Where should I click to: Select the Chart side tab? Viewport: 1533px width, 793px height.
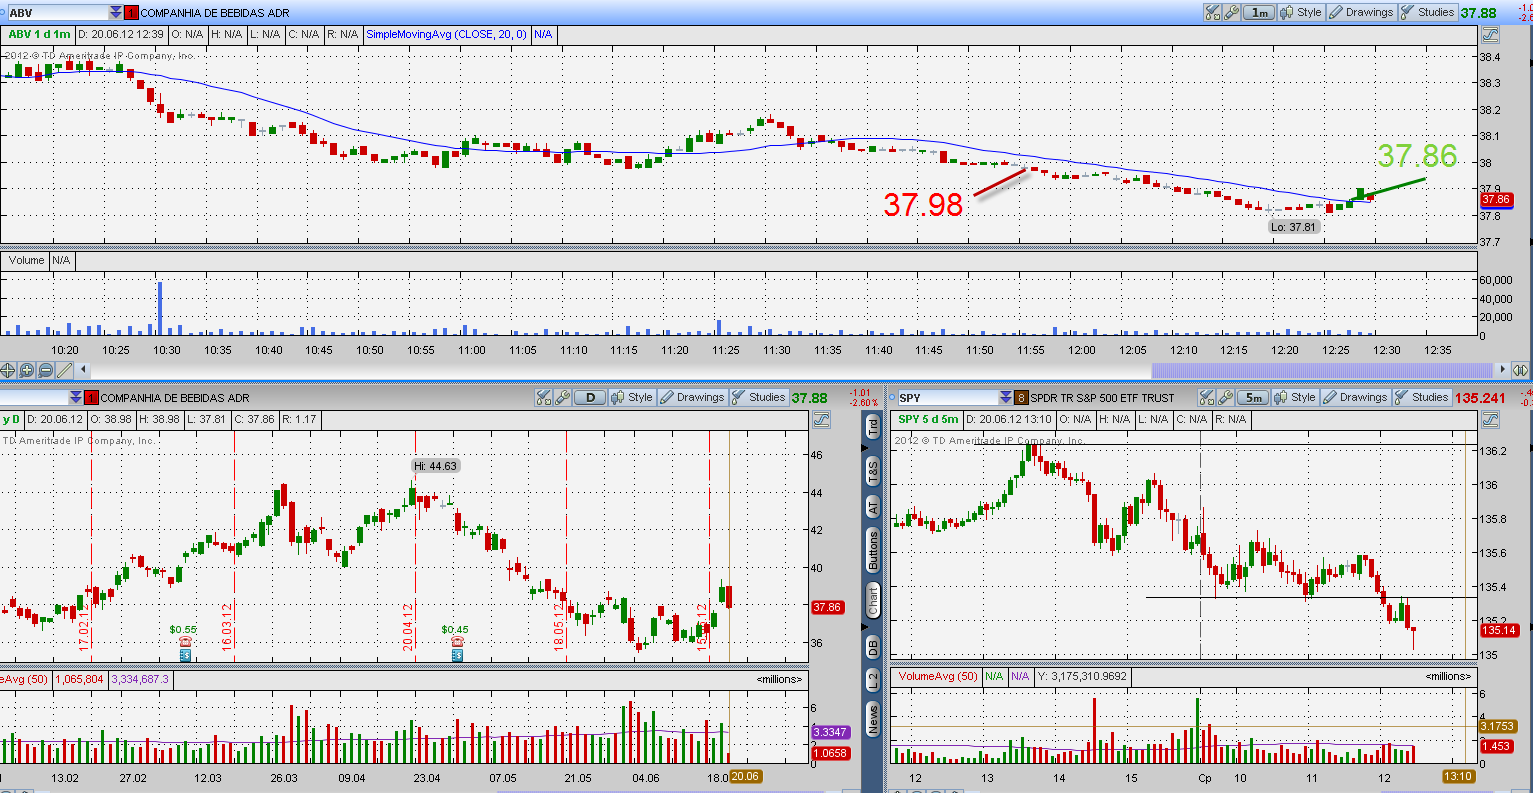pos(873,601)
